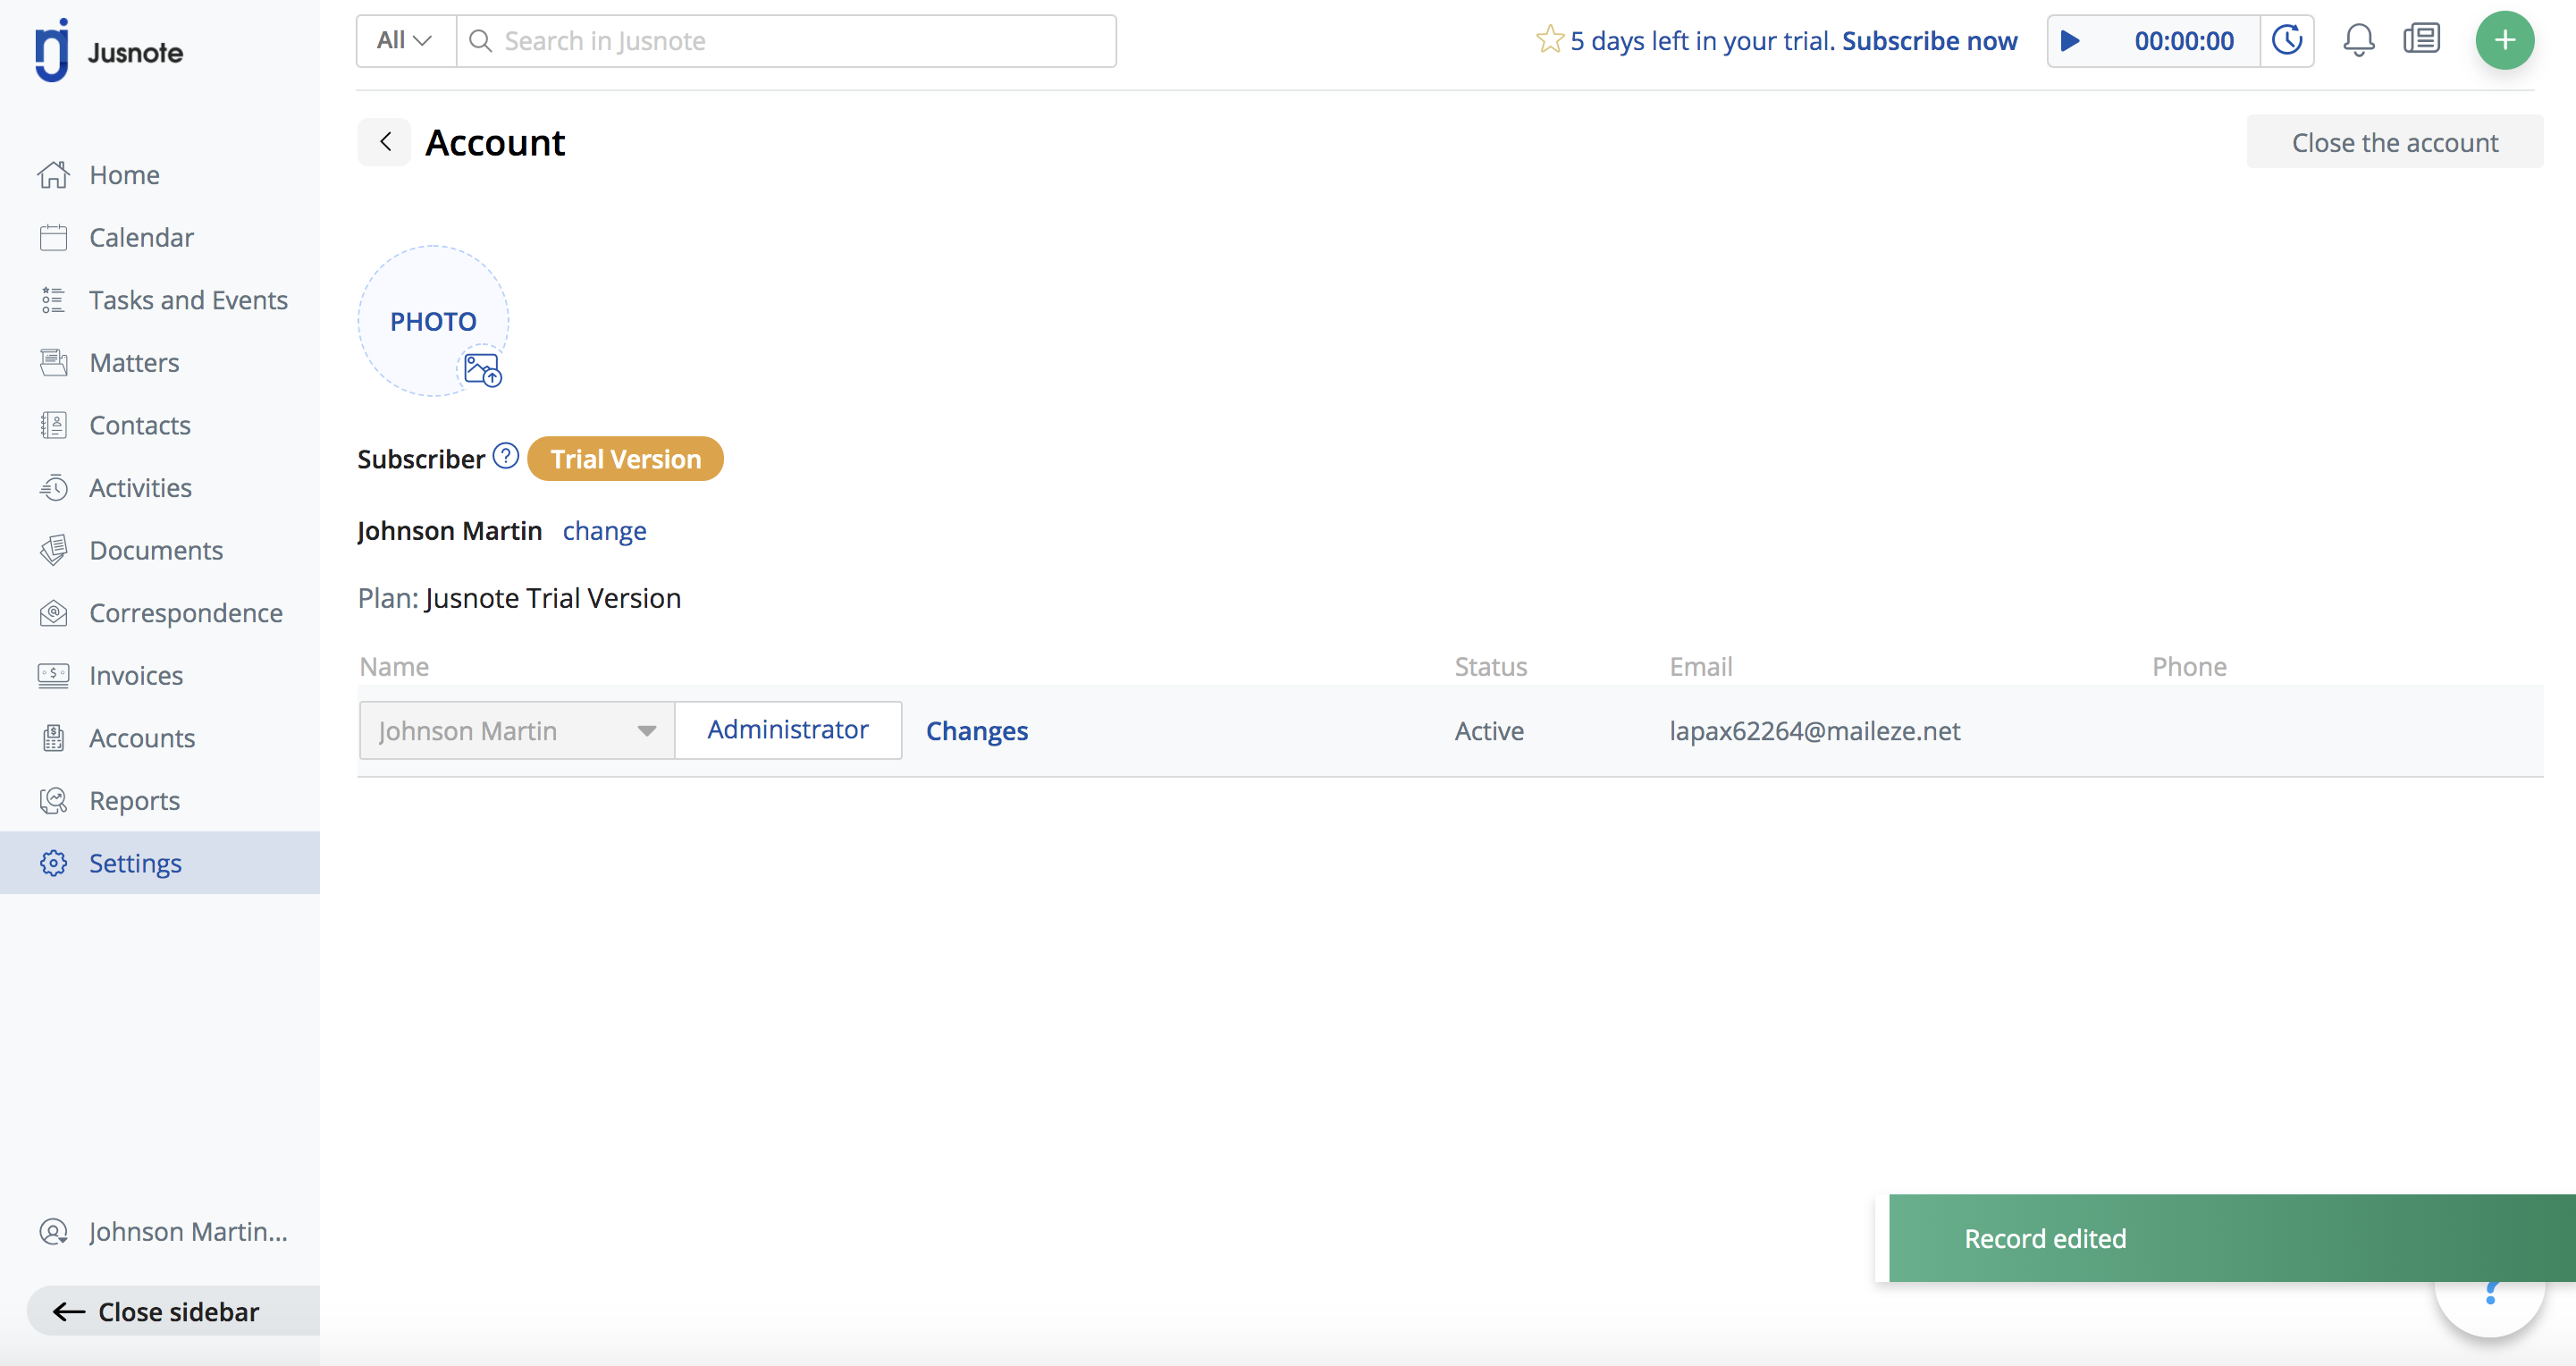2576x1366 pixels.
Task: Click the Name column header
Action: (394, 667)
